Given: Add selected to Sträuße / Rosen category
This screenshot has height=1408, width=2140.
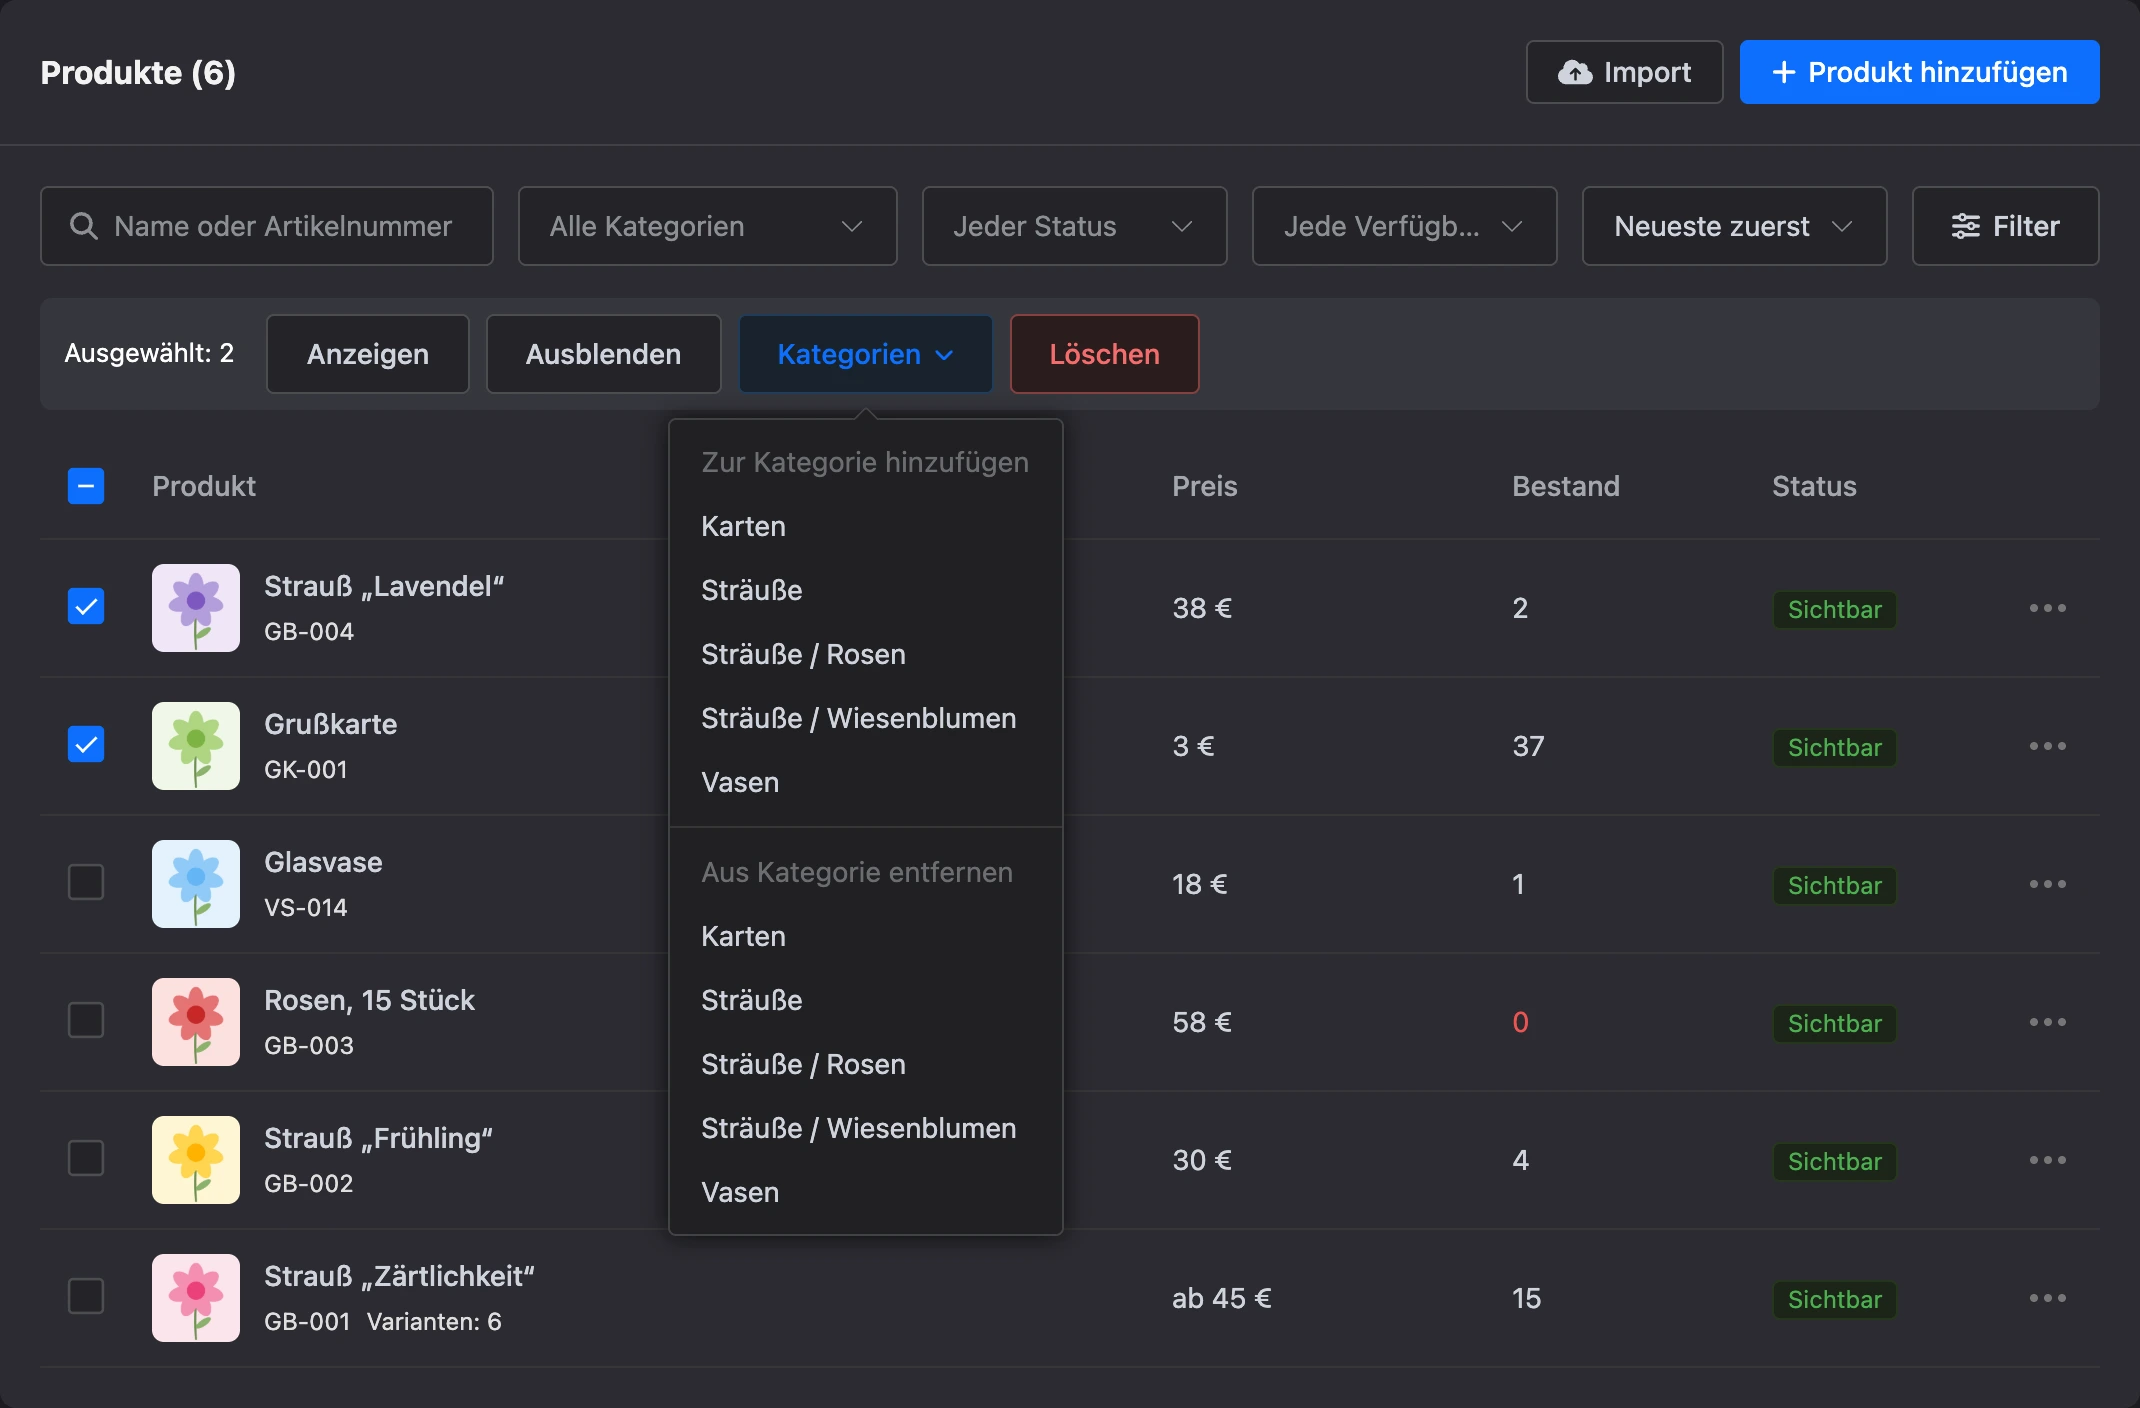Looking at the screenshot, I should (x=866, y=654).
